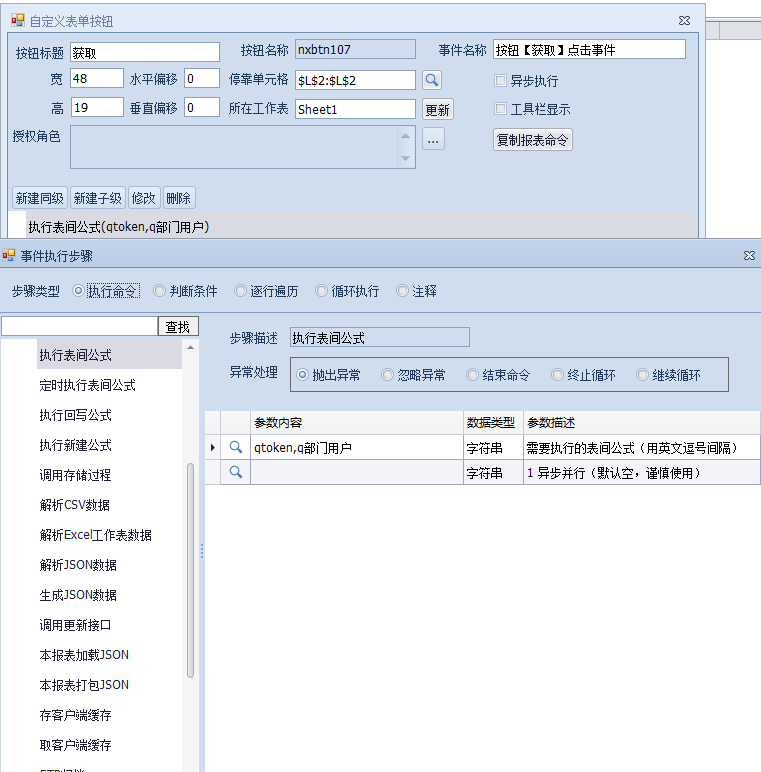Select the 循环执行 step type radio
The image size is (761, 772).
(322, 291)
